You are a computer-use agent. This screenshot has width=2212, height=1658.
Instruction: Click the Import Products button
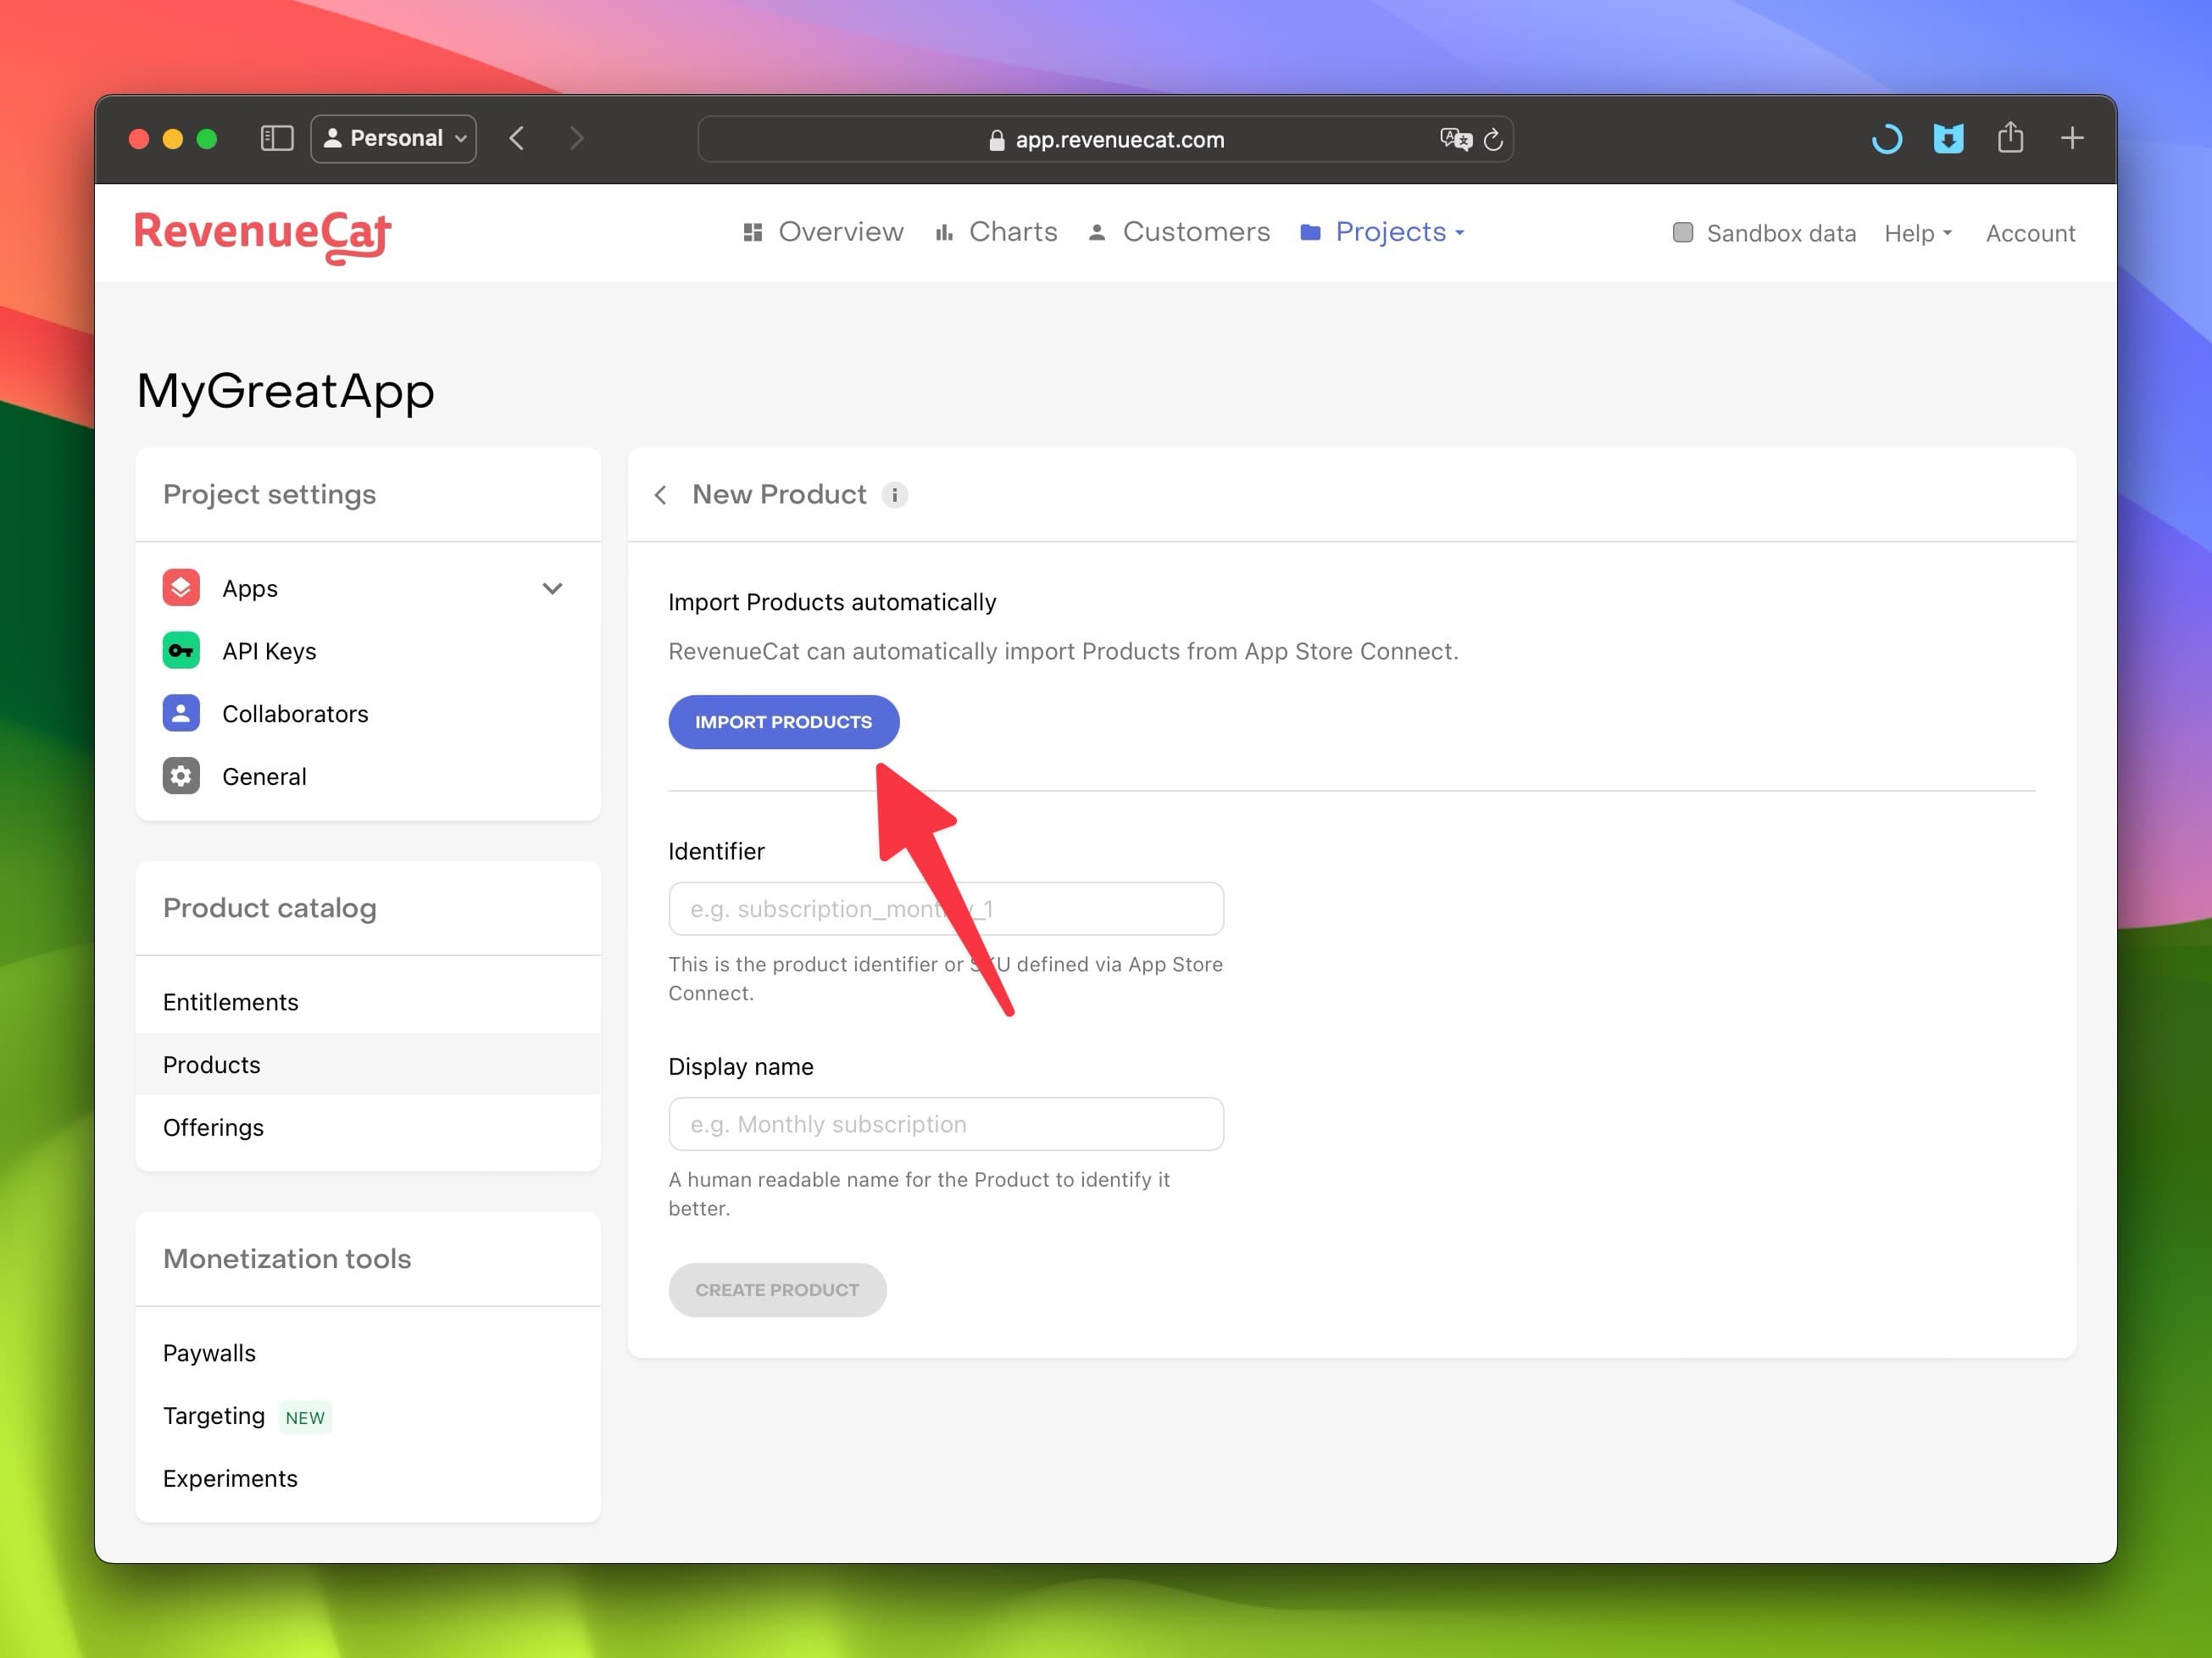coord(783,722)
